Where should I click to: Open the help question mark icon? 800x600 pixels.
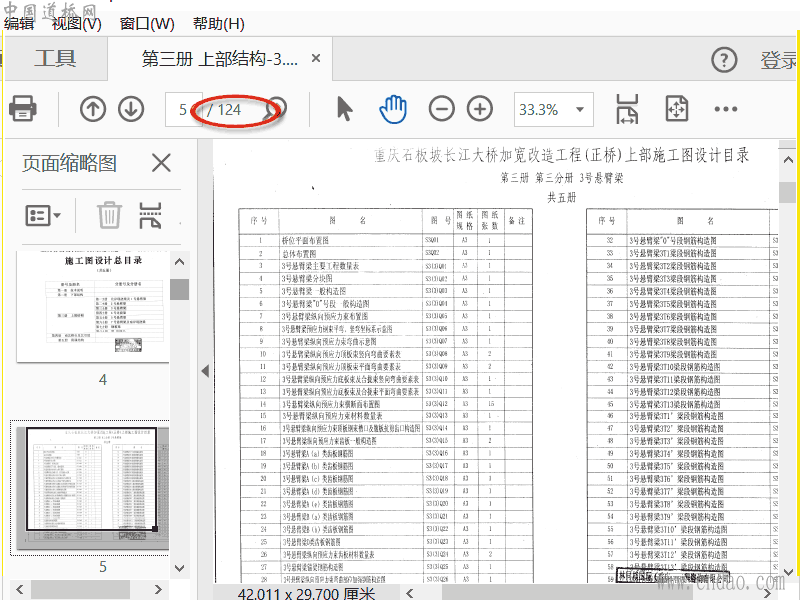coord(724,60)
